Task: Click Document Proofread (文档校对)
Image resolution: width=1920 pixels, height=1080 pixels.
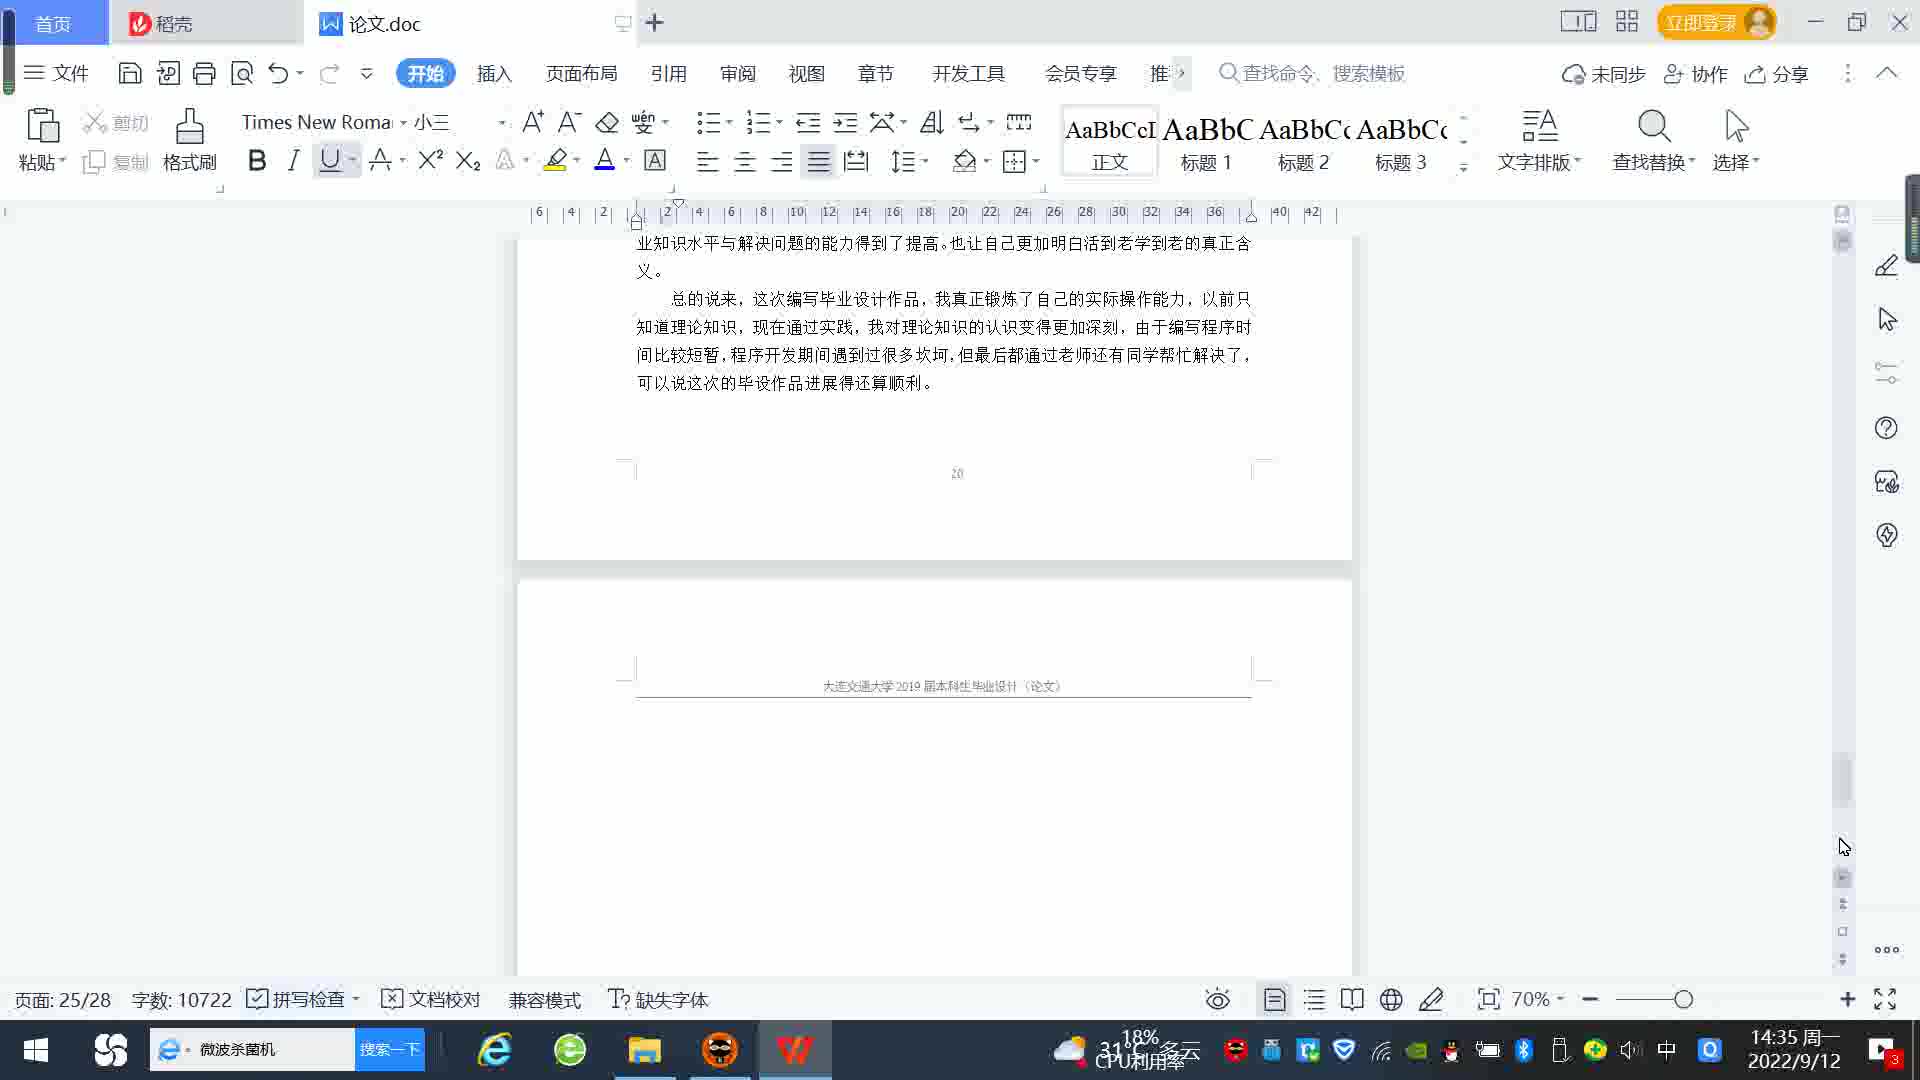Action: coord(431,999)
